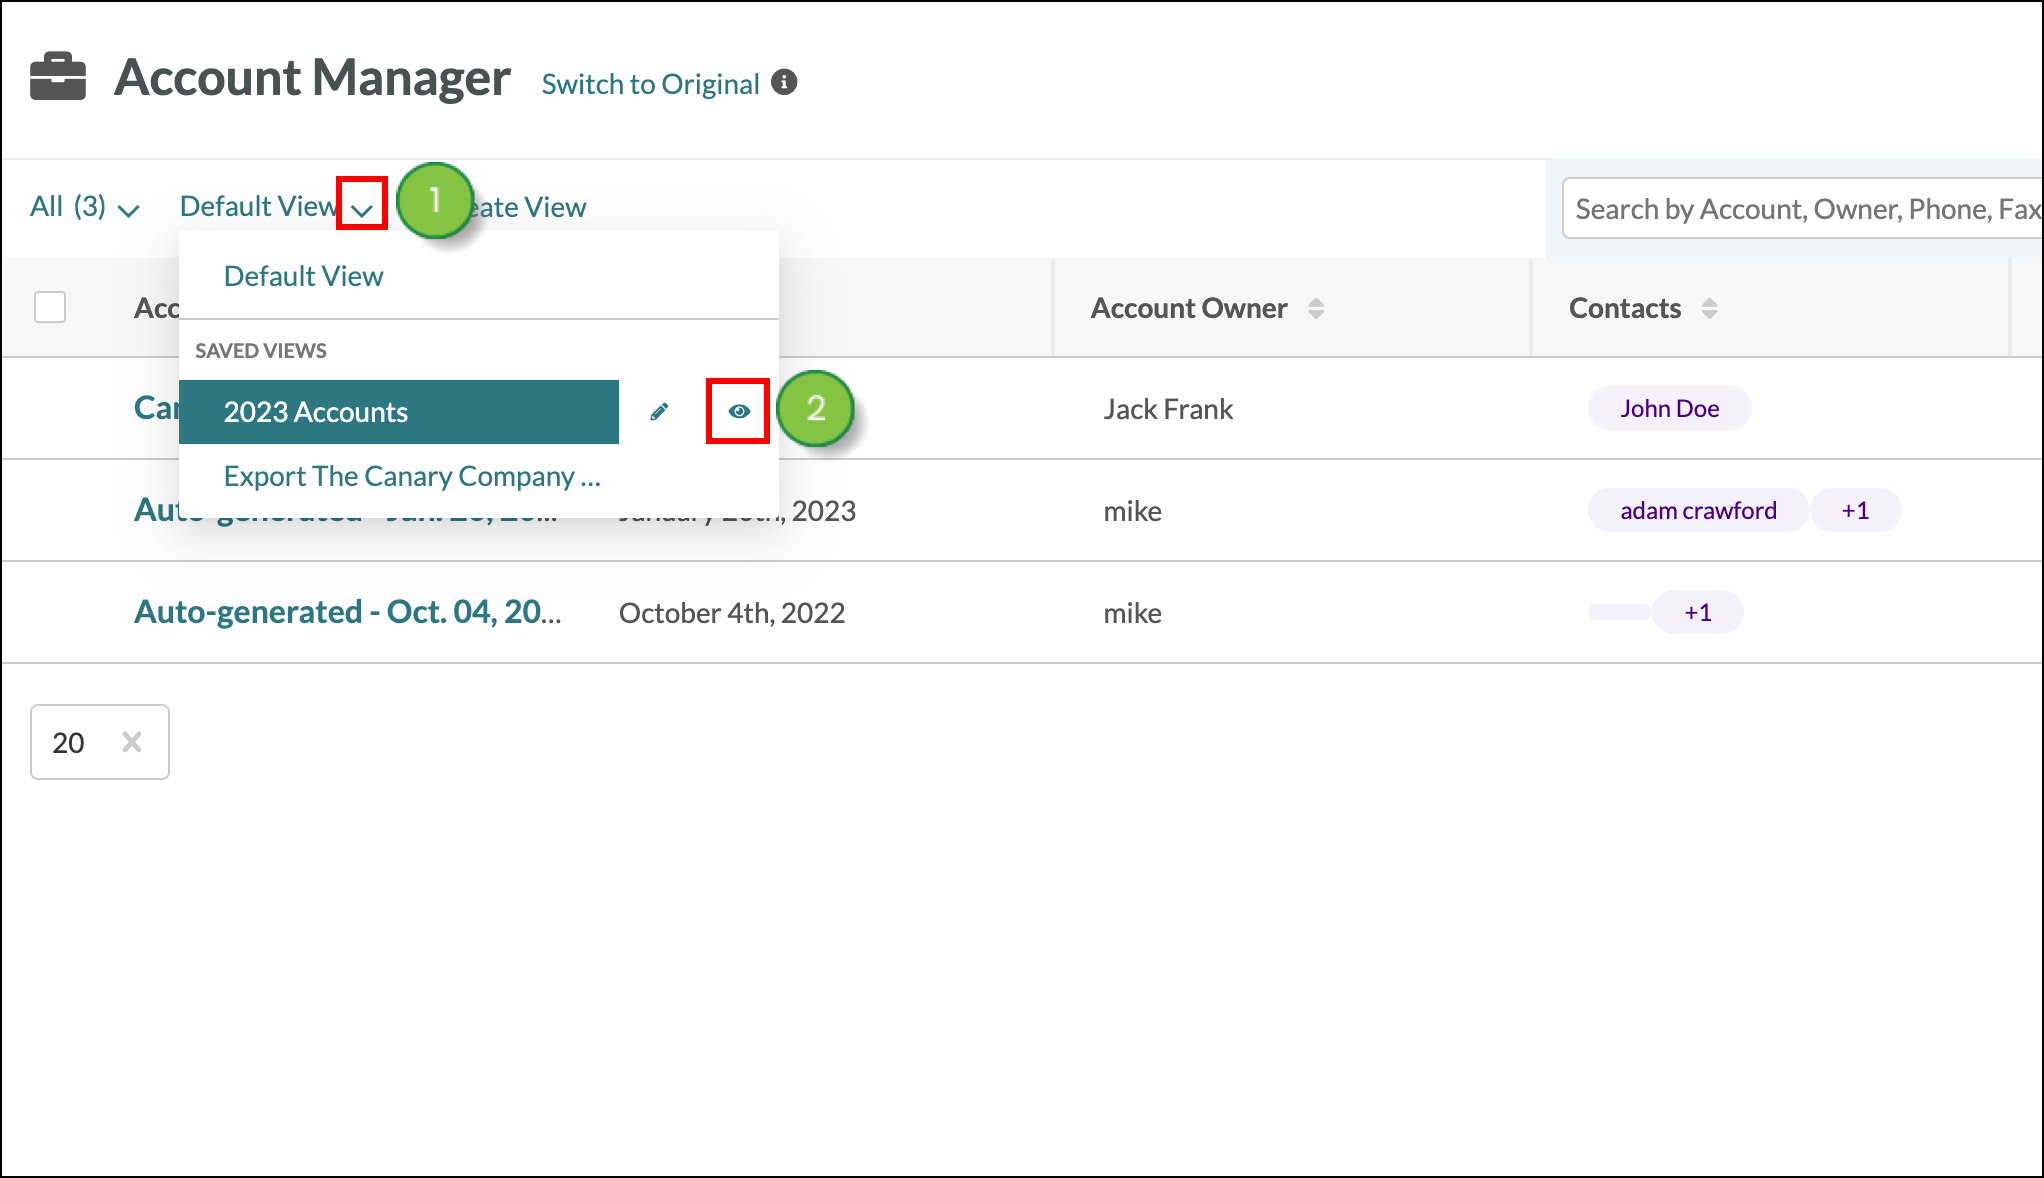Click mike owner in October 4th row
The width and height of the screenshot is (2044, 1178).
1133,613
